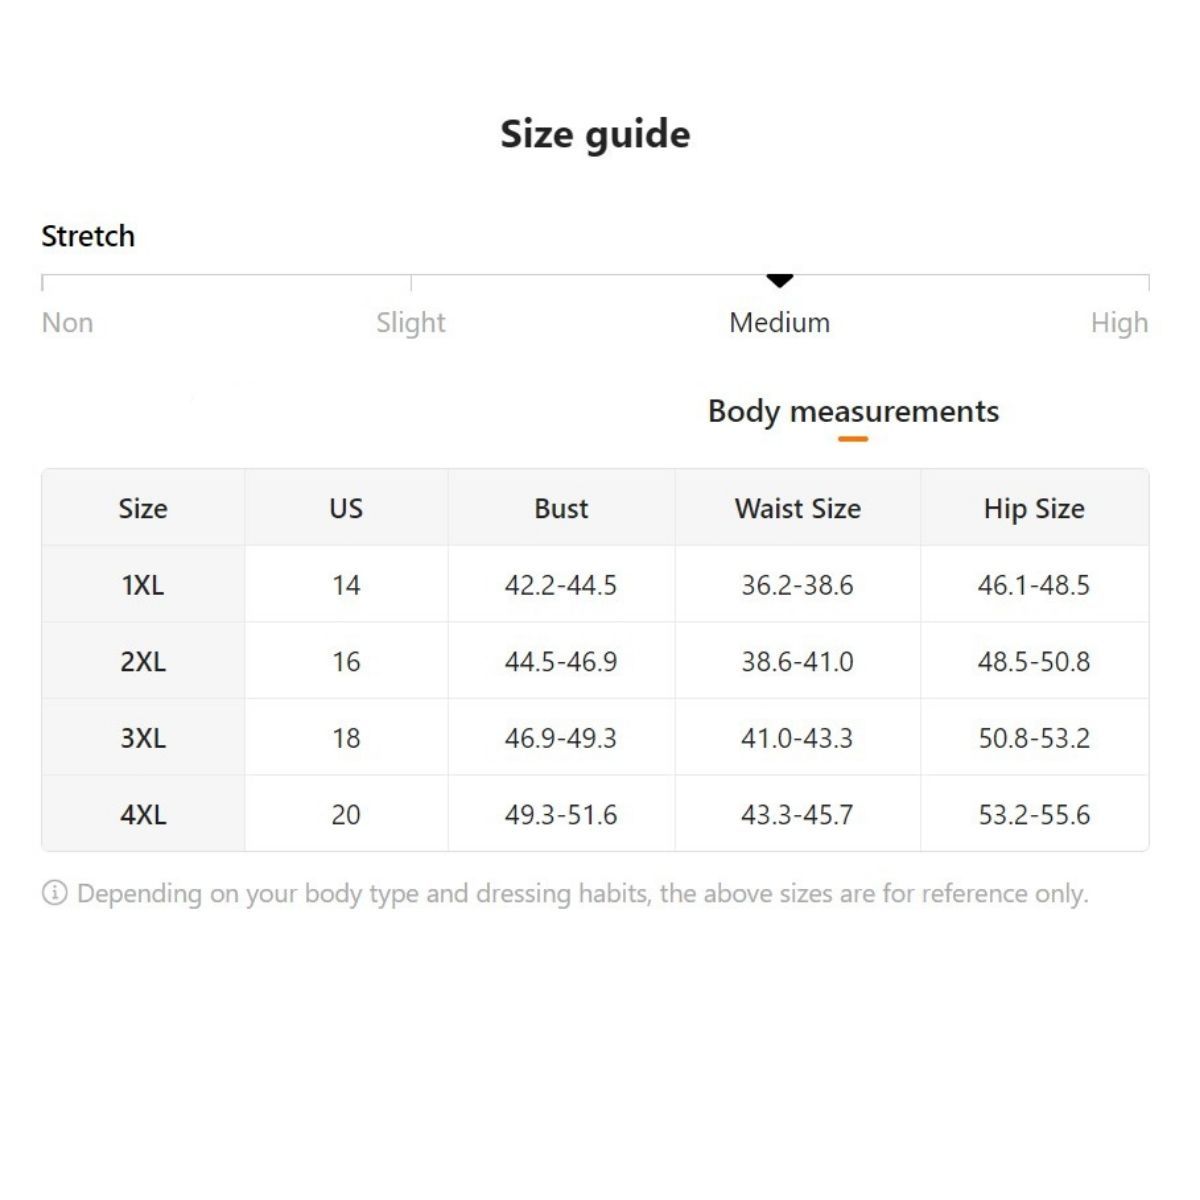The width and height of the screenshot is (1200, 1200).
Task: Click the Non stretch label
Action: (x=67, y=323)
